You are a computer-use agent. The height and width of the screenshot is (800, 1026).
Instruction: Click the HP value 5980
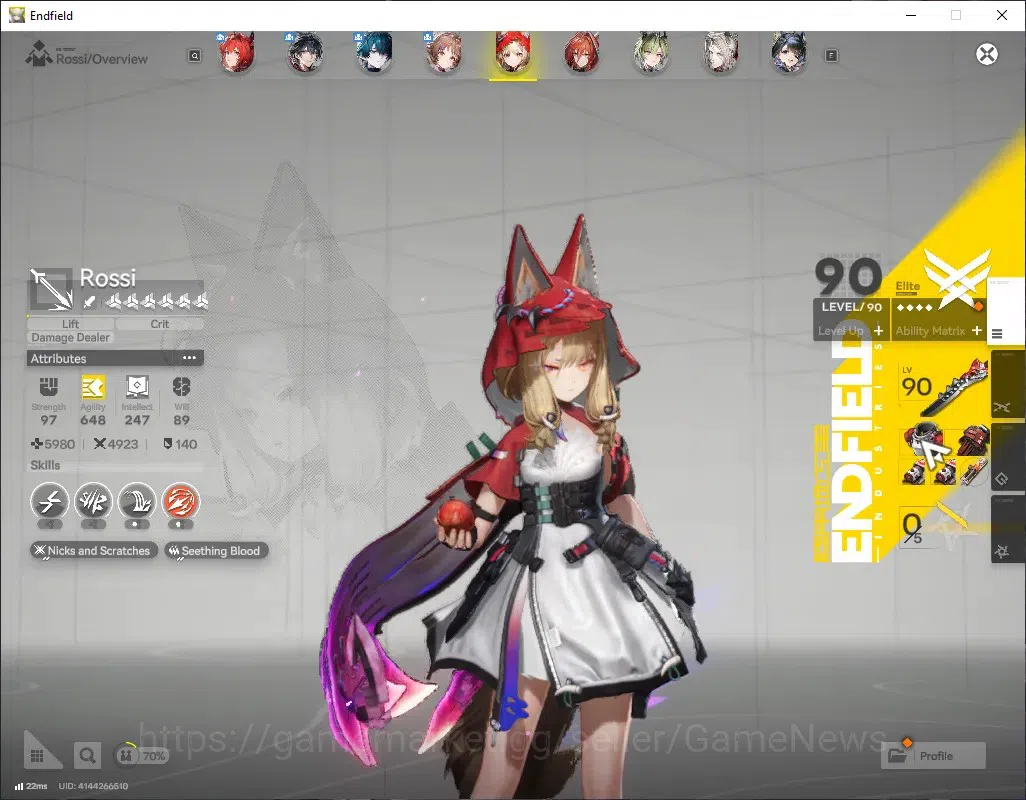pyautogui.click(x=59, y=444)
